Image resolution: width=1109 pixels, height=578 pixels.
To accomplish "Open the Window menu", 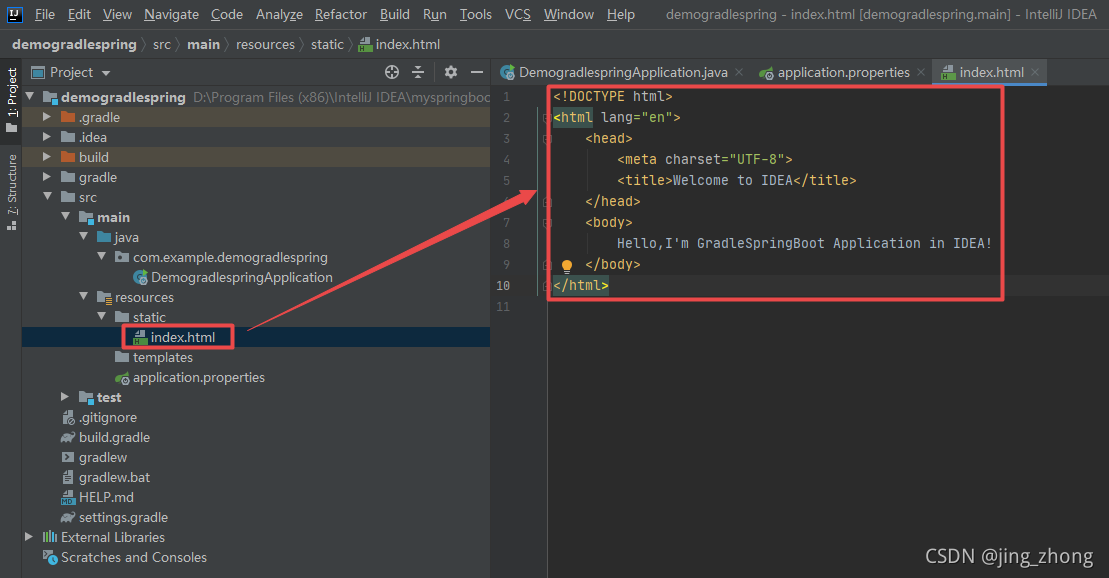I will tap(569, 14).
